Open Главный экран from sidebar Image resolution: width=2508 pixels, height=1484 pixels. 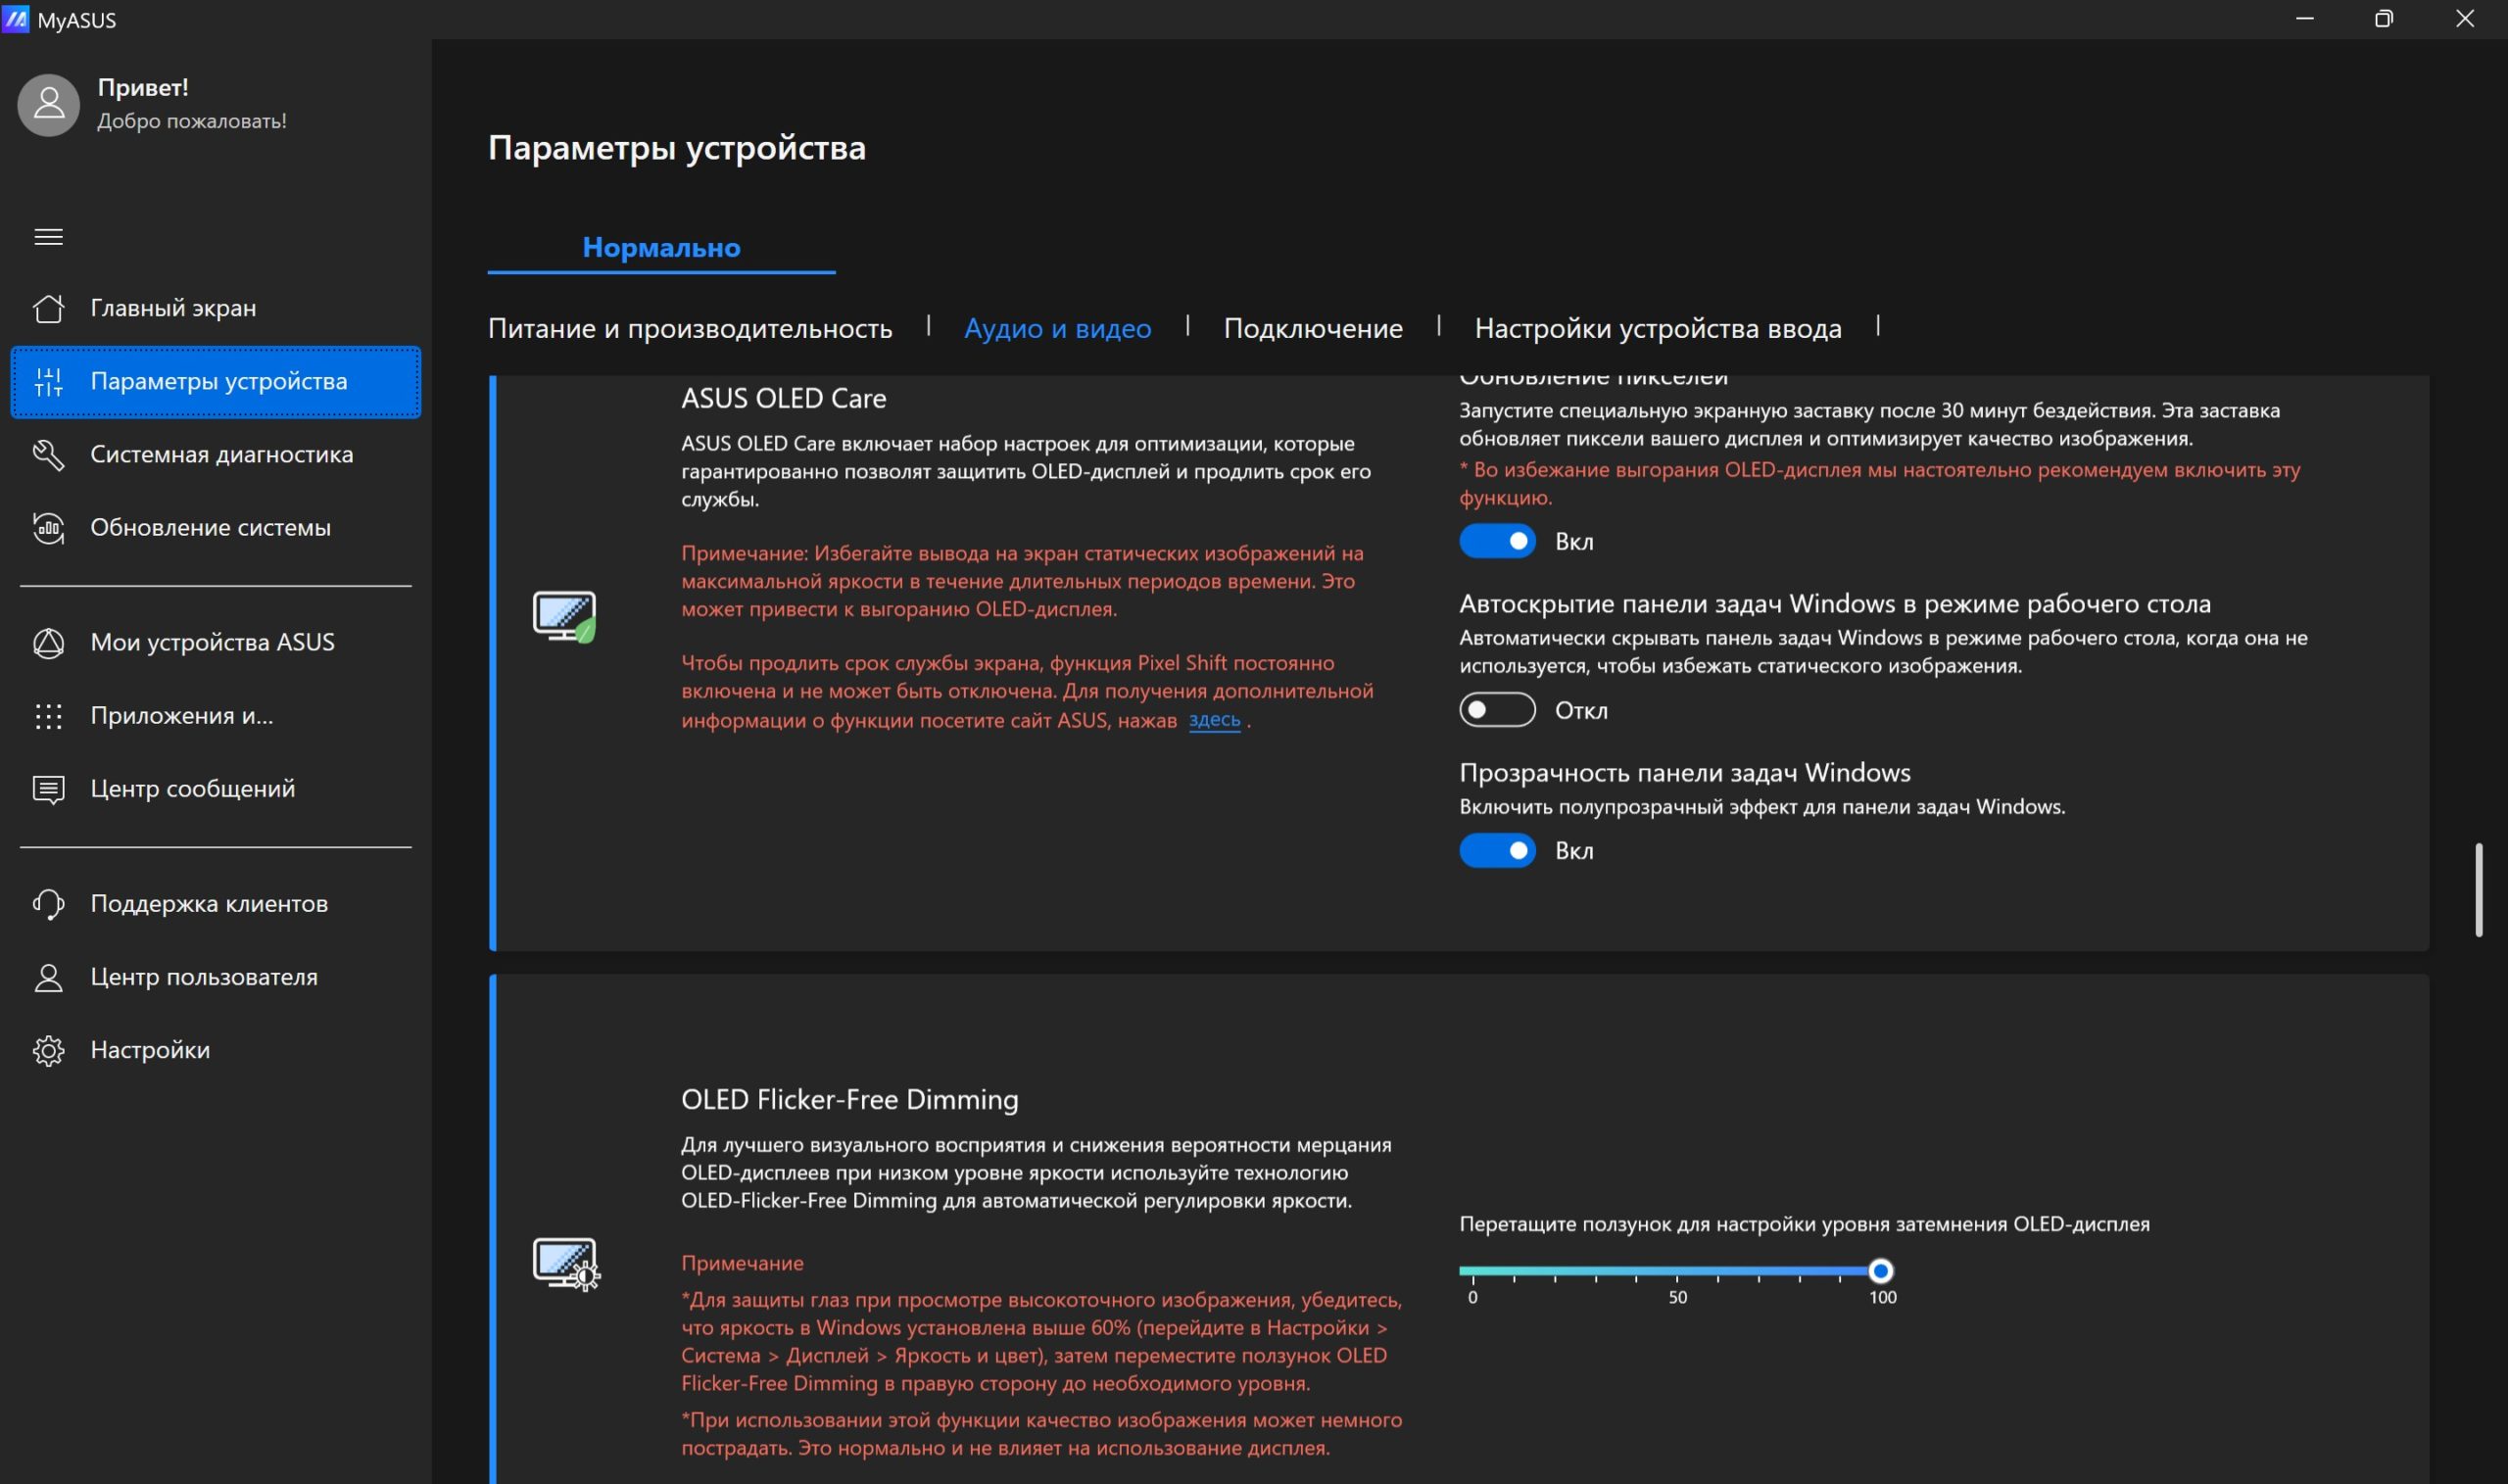pyautogui.click(x=216, y=308)
